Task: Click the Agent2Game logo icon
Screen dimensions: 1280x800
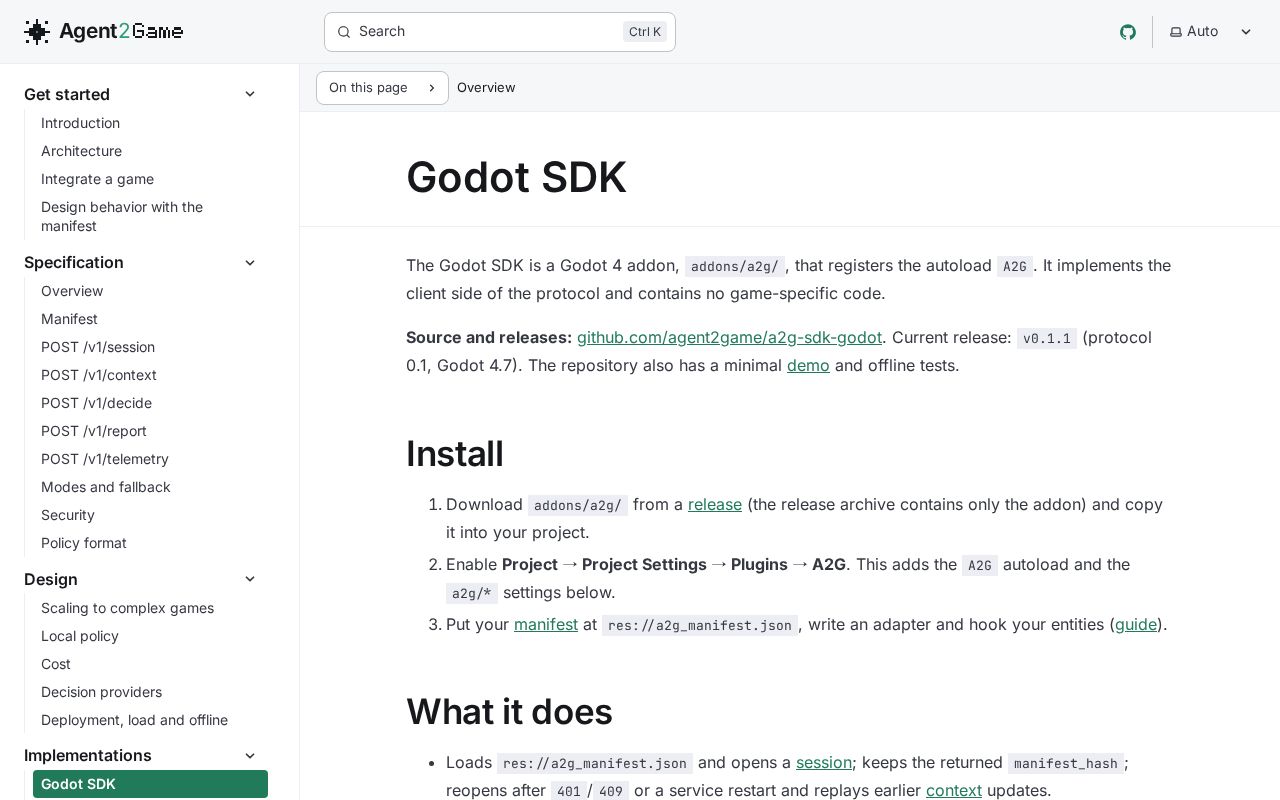Action: [x=37, y=32]
